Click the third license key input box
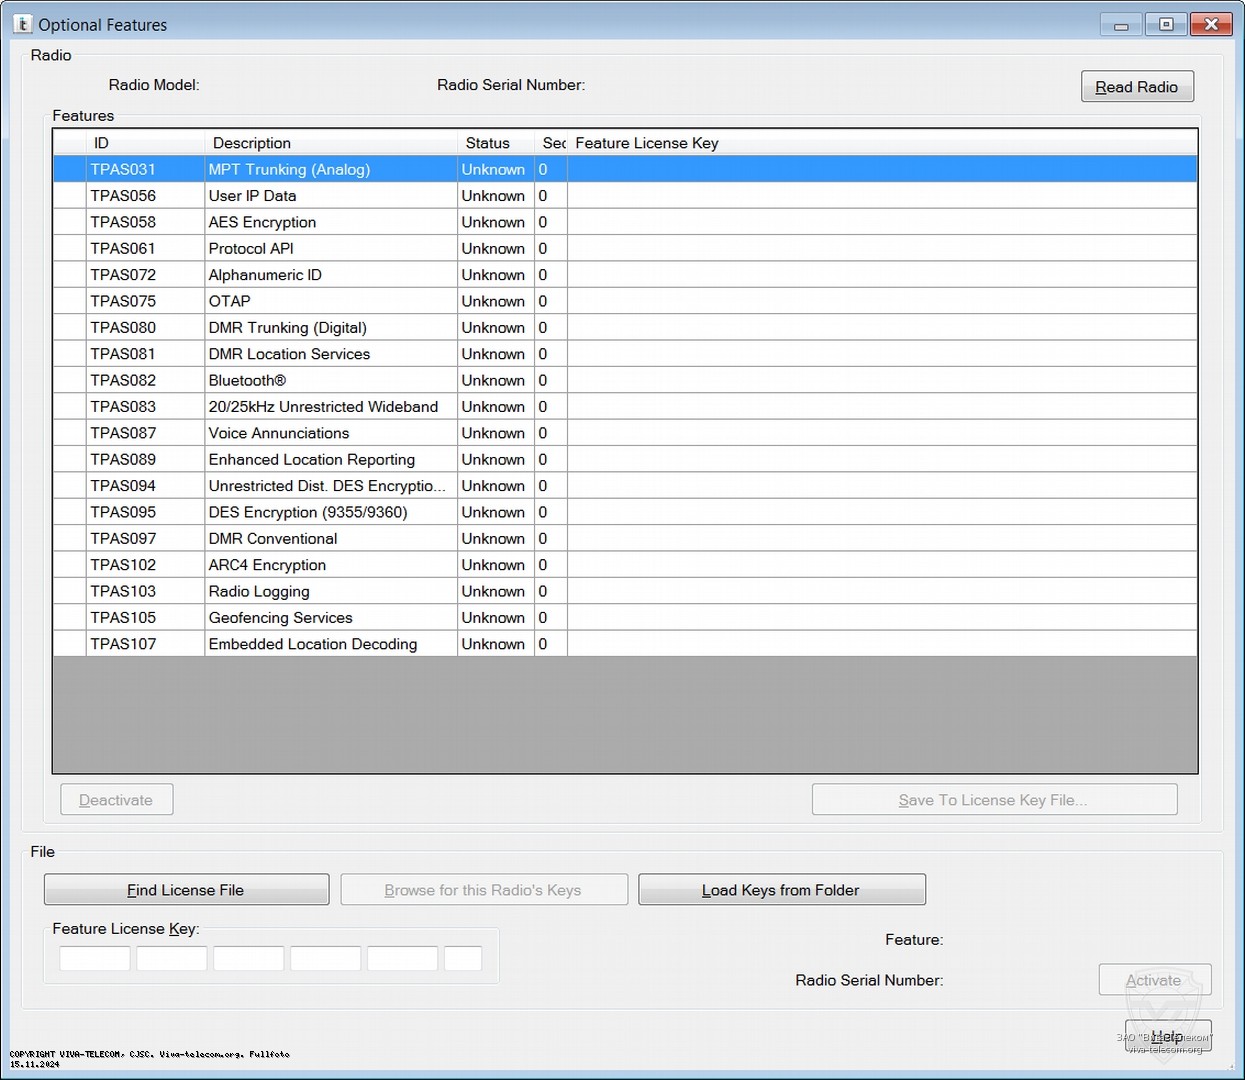 (248, 958)
